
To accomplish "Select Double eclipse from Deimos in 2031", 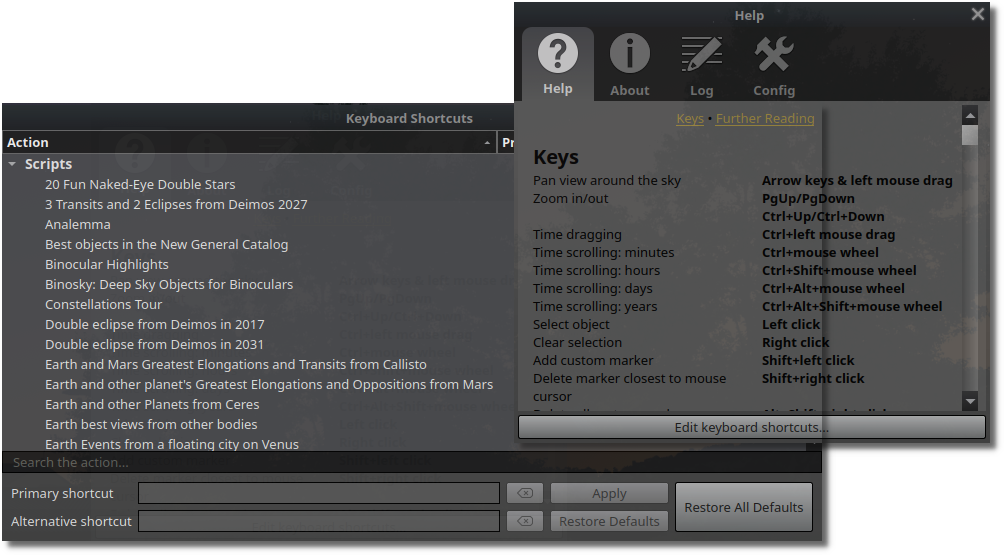I will click(x=154, y=344).
